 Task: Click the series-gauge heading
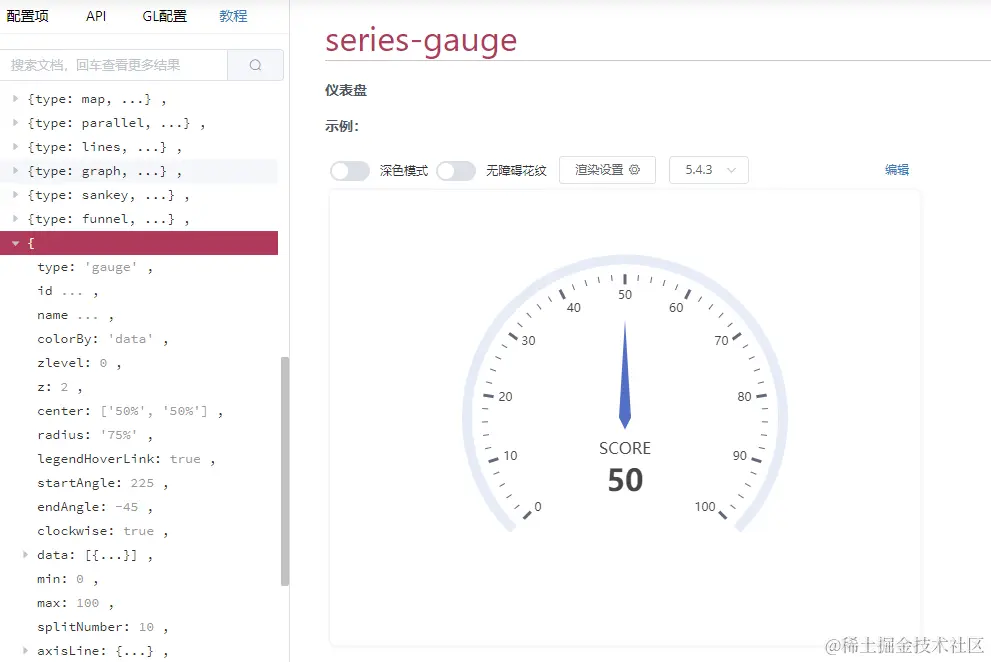421,41
